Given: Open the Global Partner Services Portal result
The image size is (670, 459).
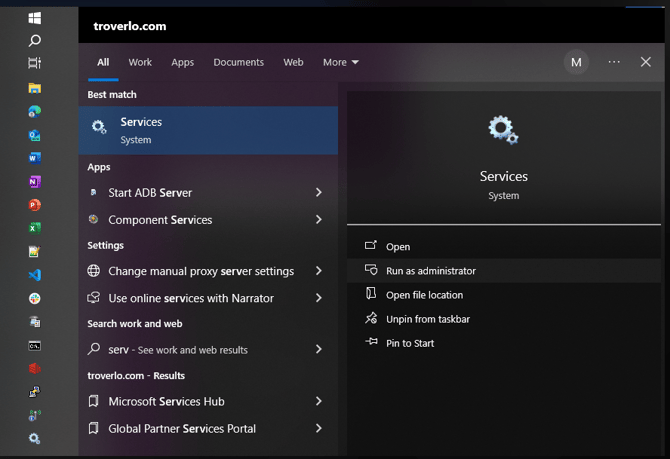Looking at the screenshot, I should tap(208, 428).
